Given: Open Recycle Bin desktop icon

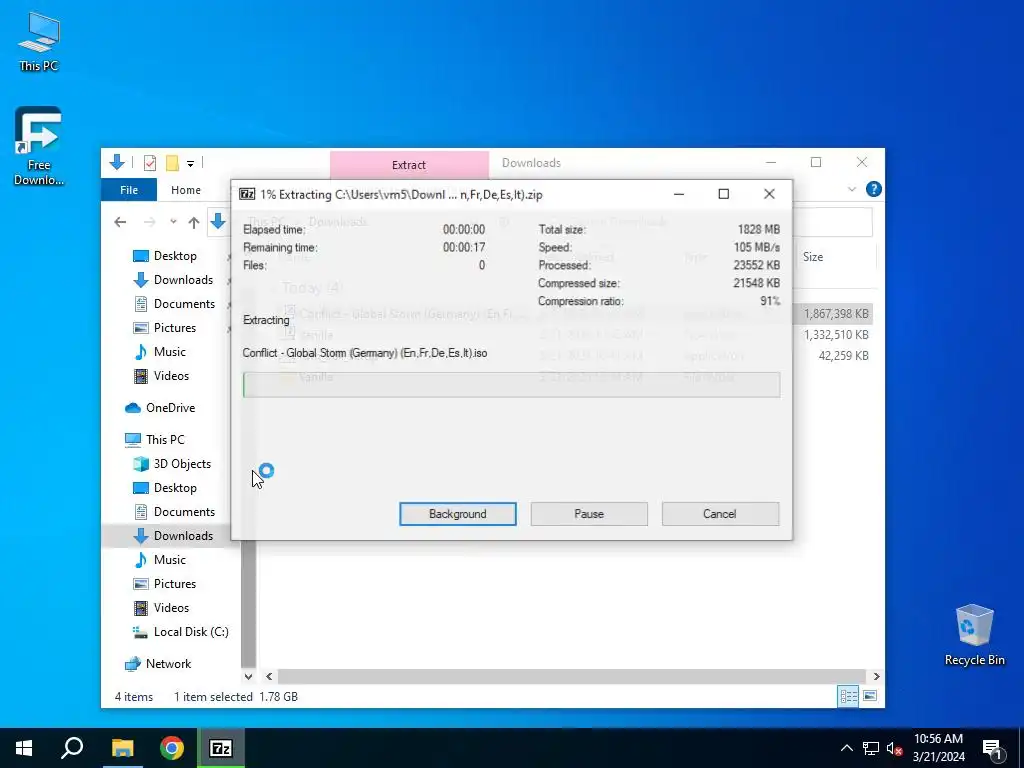Looking at the screenshot, I should [974, 635].
